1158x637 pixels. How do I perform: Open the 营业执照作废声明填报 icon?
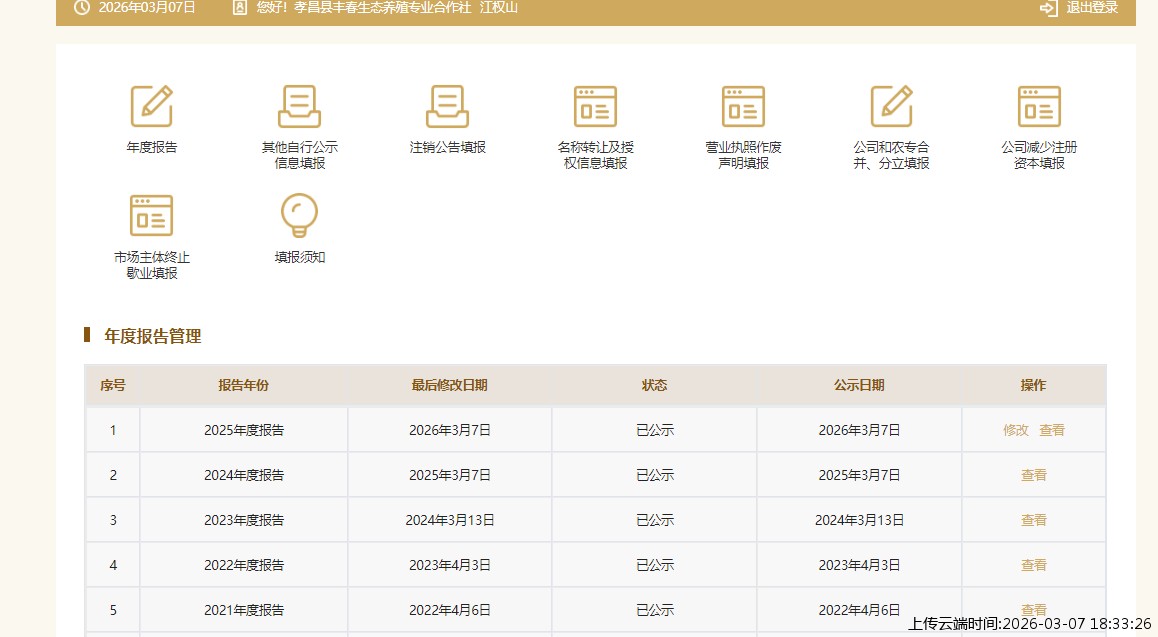pos(743,106)
